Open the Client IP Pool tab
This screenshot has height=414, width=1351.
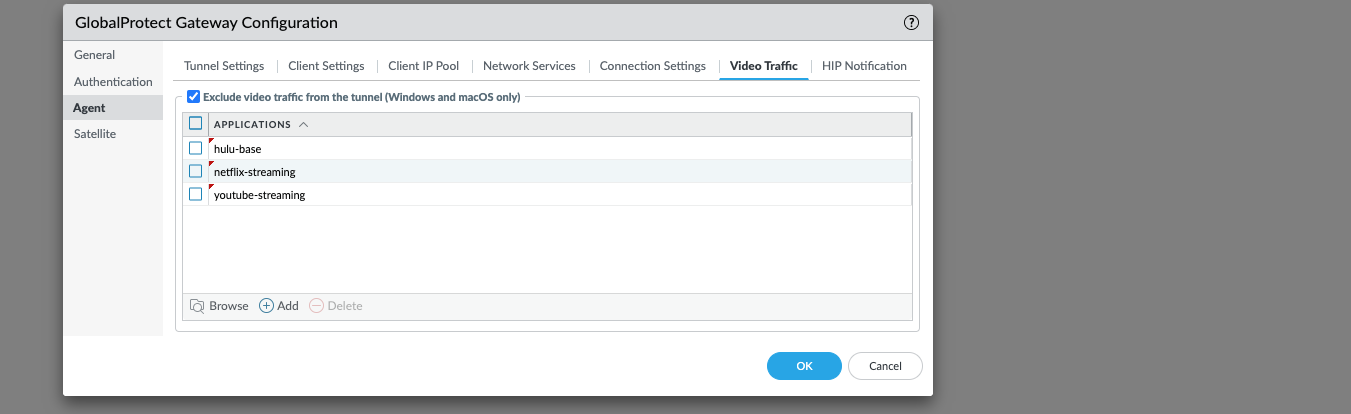(423, 66)
